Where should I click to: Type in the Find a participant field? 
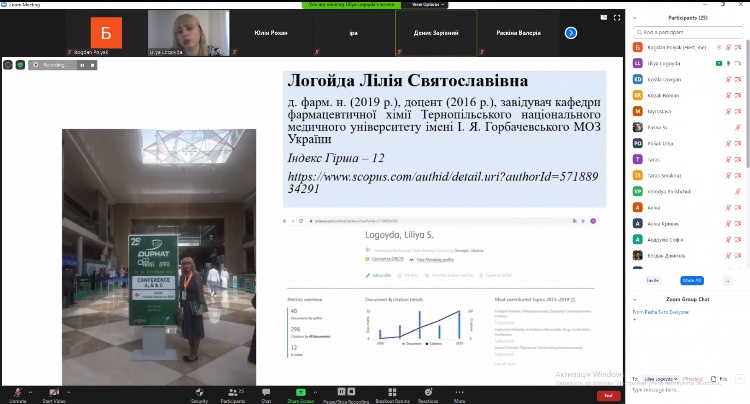(690, 33)
